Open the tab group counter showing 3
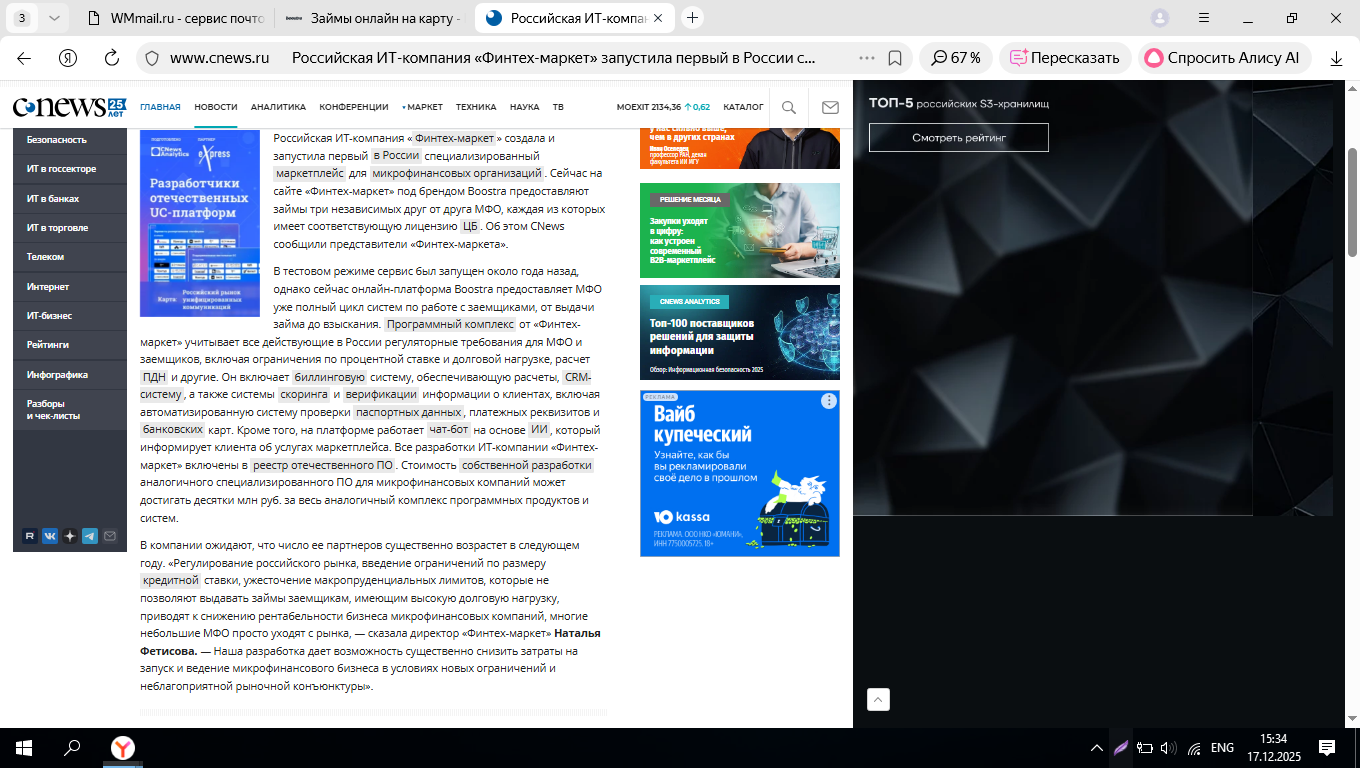This screenshot has height=768, width=1360. pyautogui.click(x=23, y=18)
